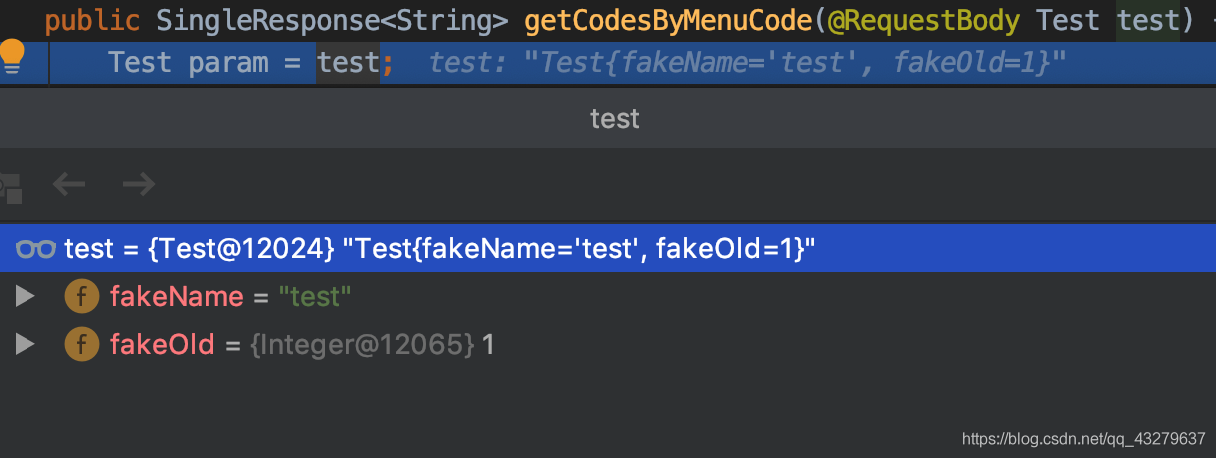
Task: Click the @RequestBody annotation
Action: coord(922,19)
